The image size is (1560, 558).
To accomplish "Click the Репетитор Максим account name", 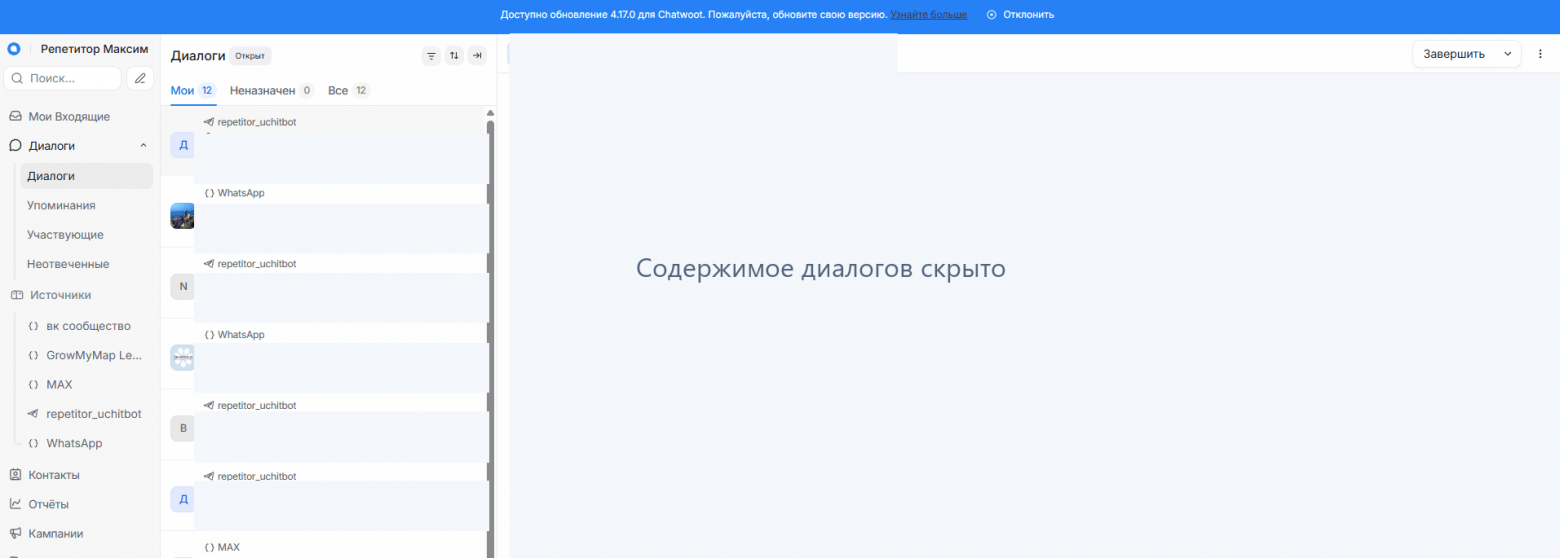I will [94, 48].
